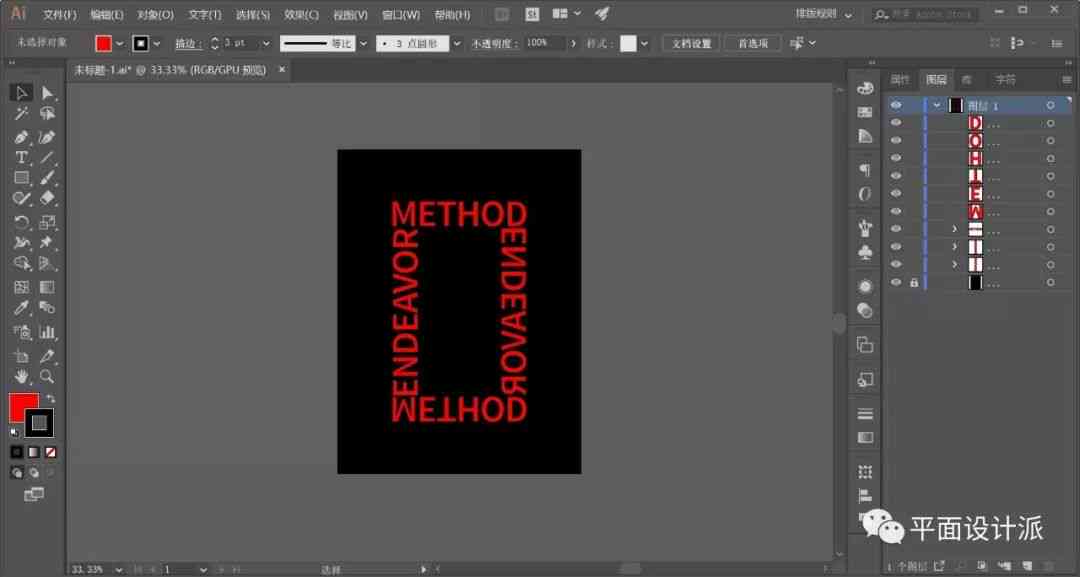Select the Column Graph tool
The image size is (1080, 577).
tap(47, 333)
